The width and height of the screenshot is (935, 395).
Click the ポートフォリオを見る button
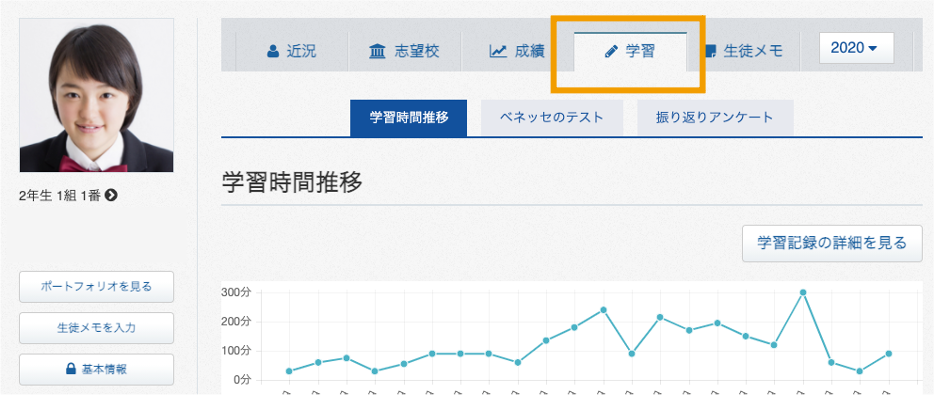97,287
